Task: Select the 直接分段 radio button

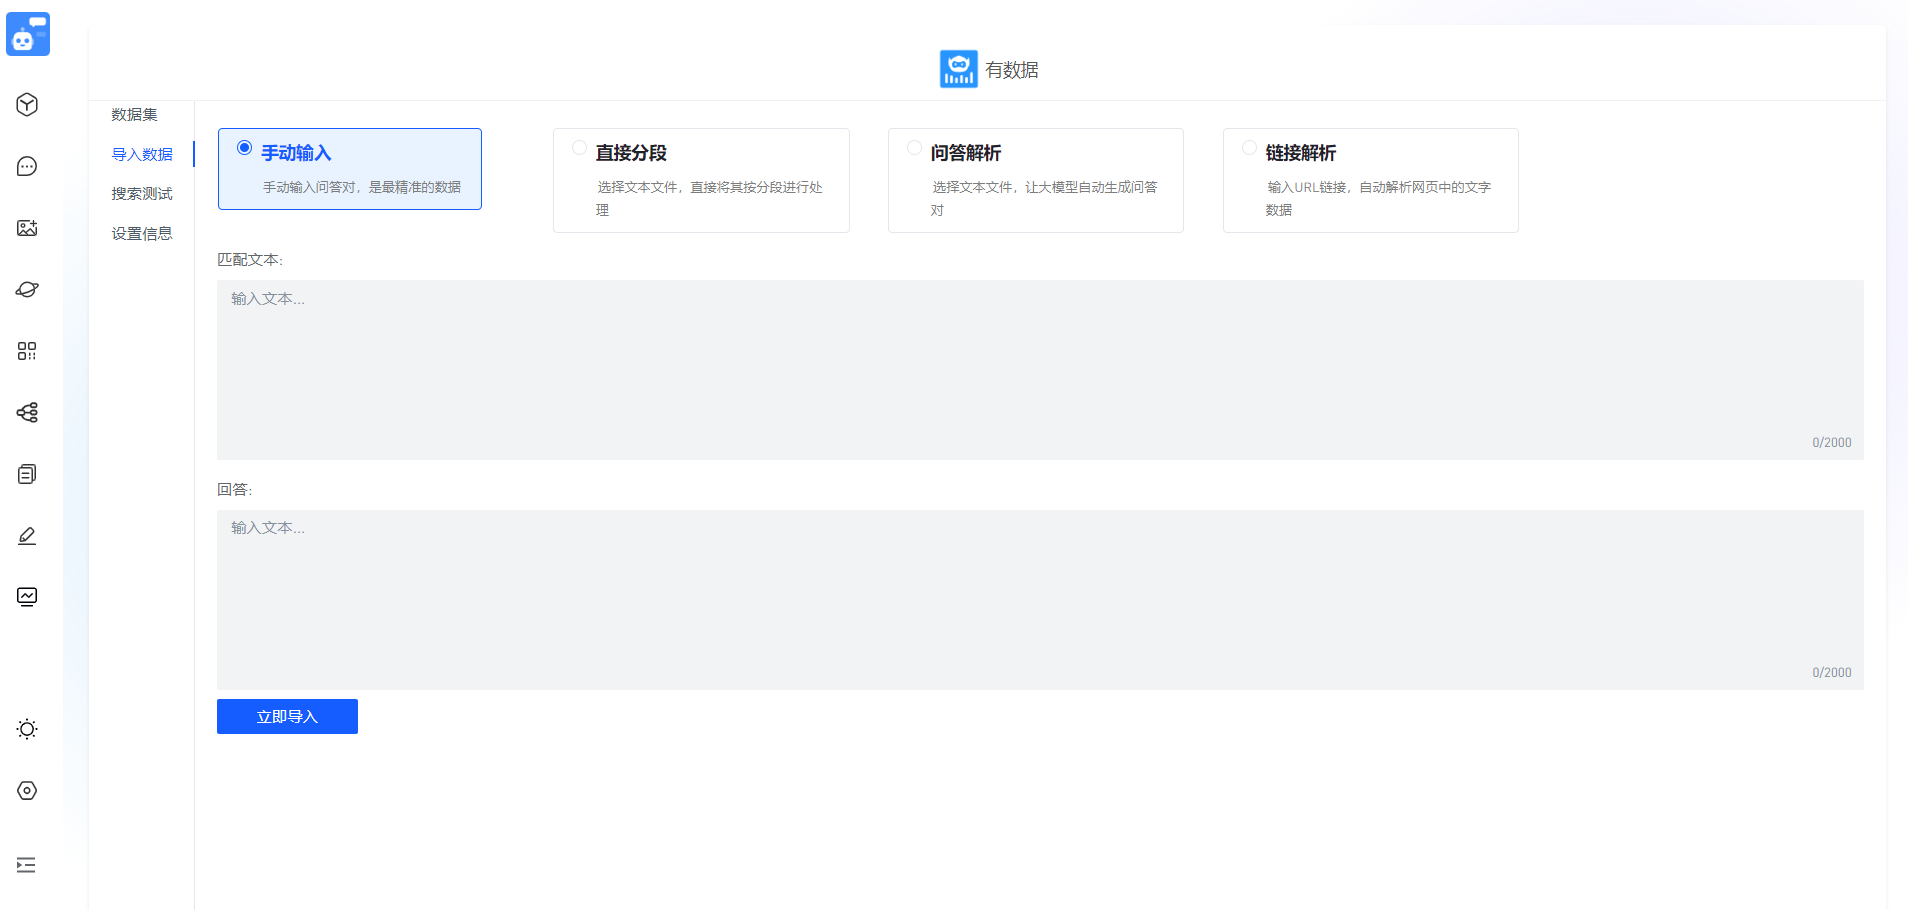Action: click(579, 148)
